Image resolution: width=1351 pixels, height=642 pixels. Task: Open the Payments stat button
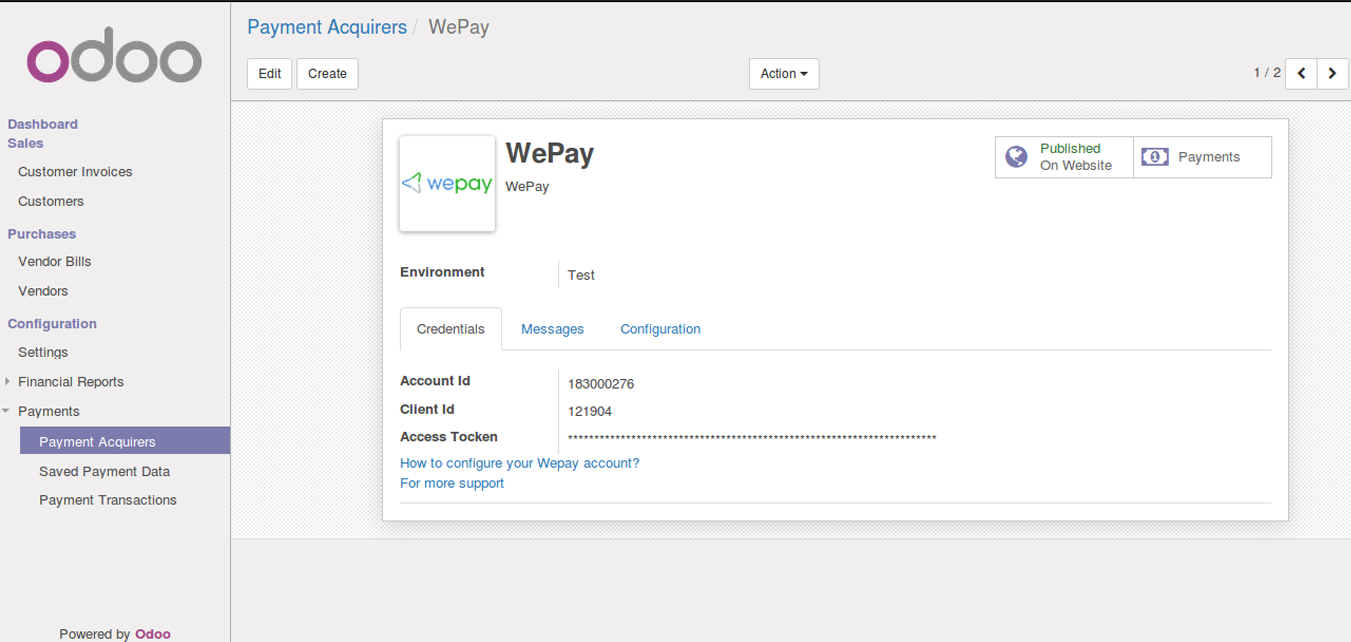(1202, 157)
